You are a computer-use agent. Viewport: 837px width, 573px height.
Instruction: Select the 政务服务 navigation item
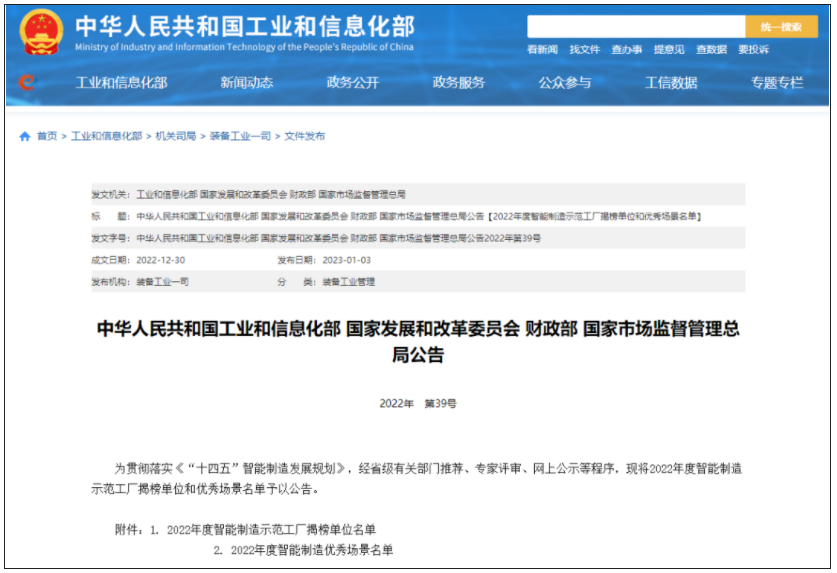(x=459, y=83)
